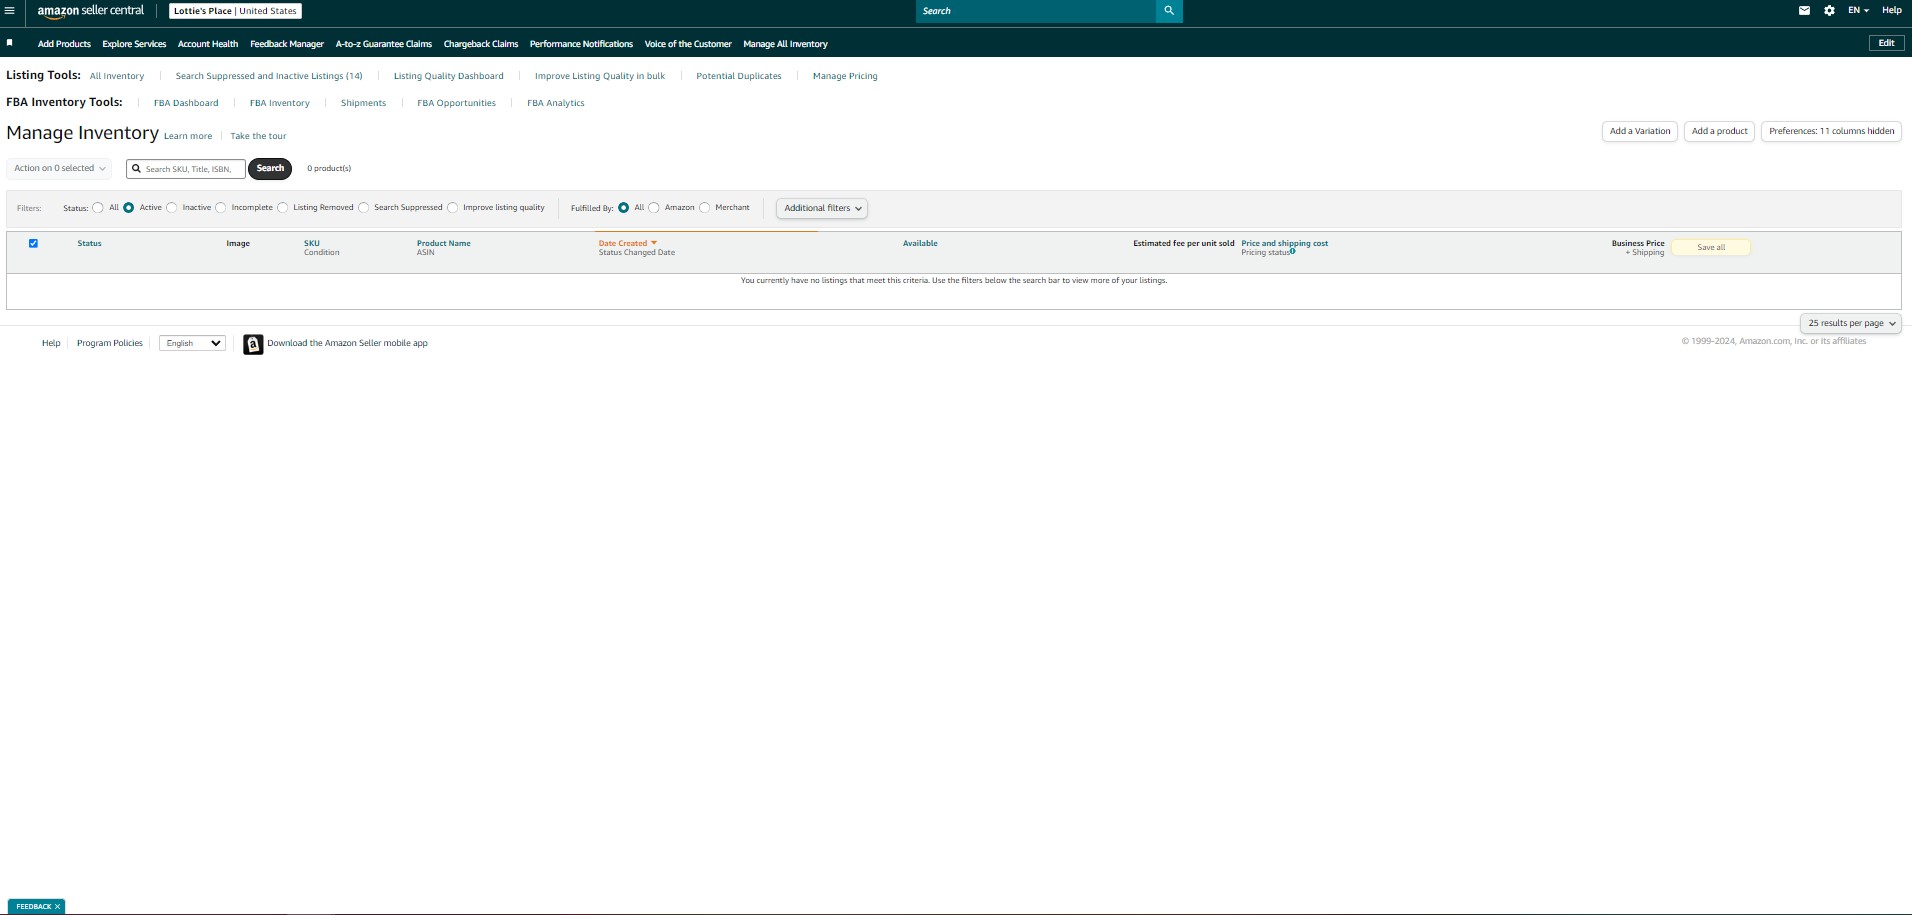Open Improve Listing Quality in bulk
The height and width of the screenshot is (915, 1912).
click(600, 76)
